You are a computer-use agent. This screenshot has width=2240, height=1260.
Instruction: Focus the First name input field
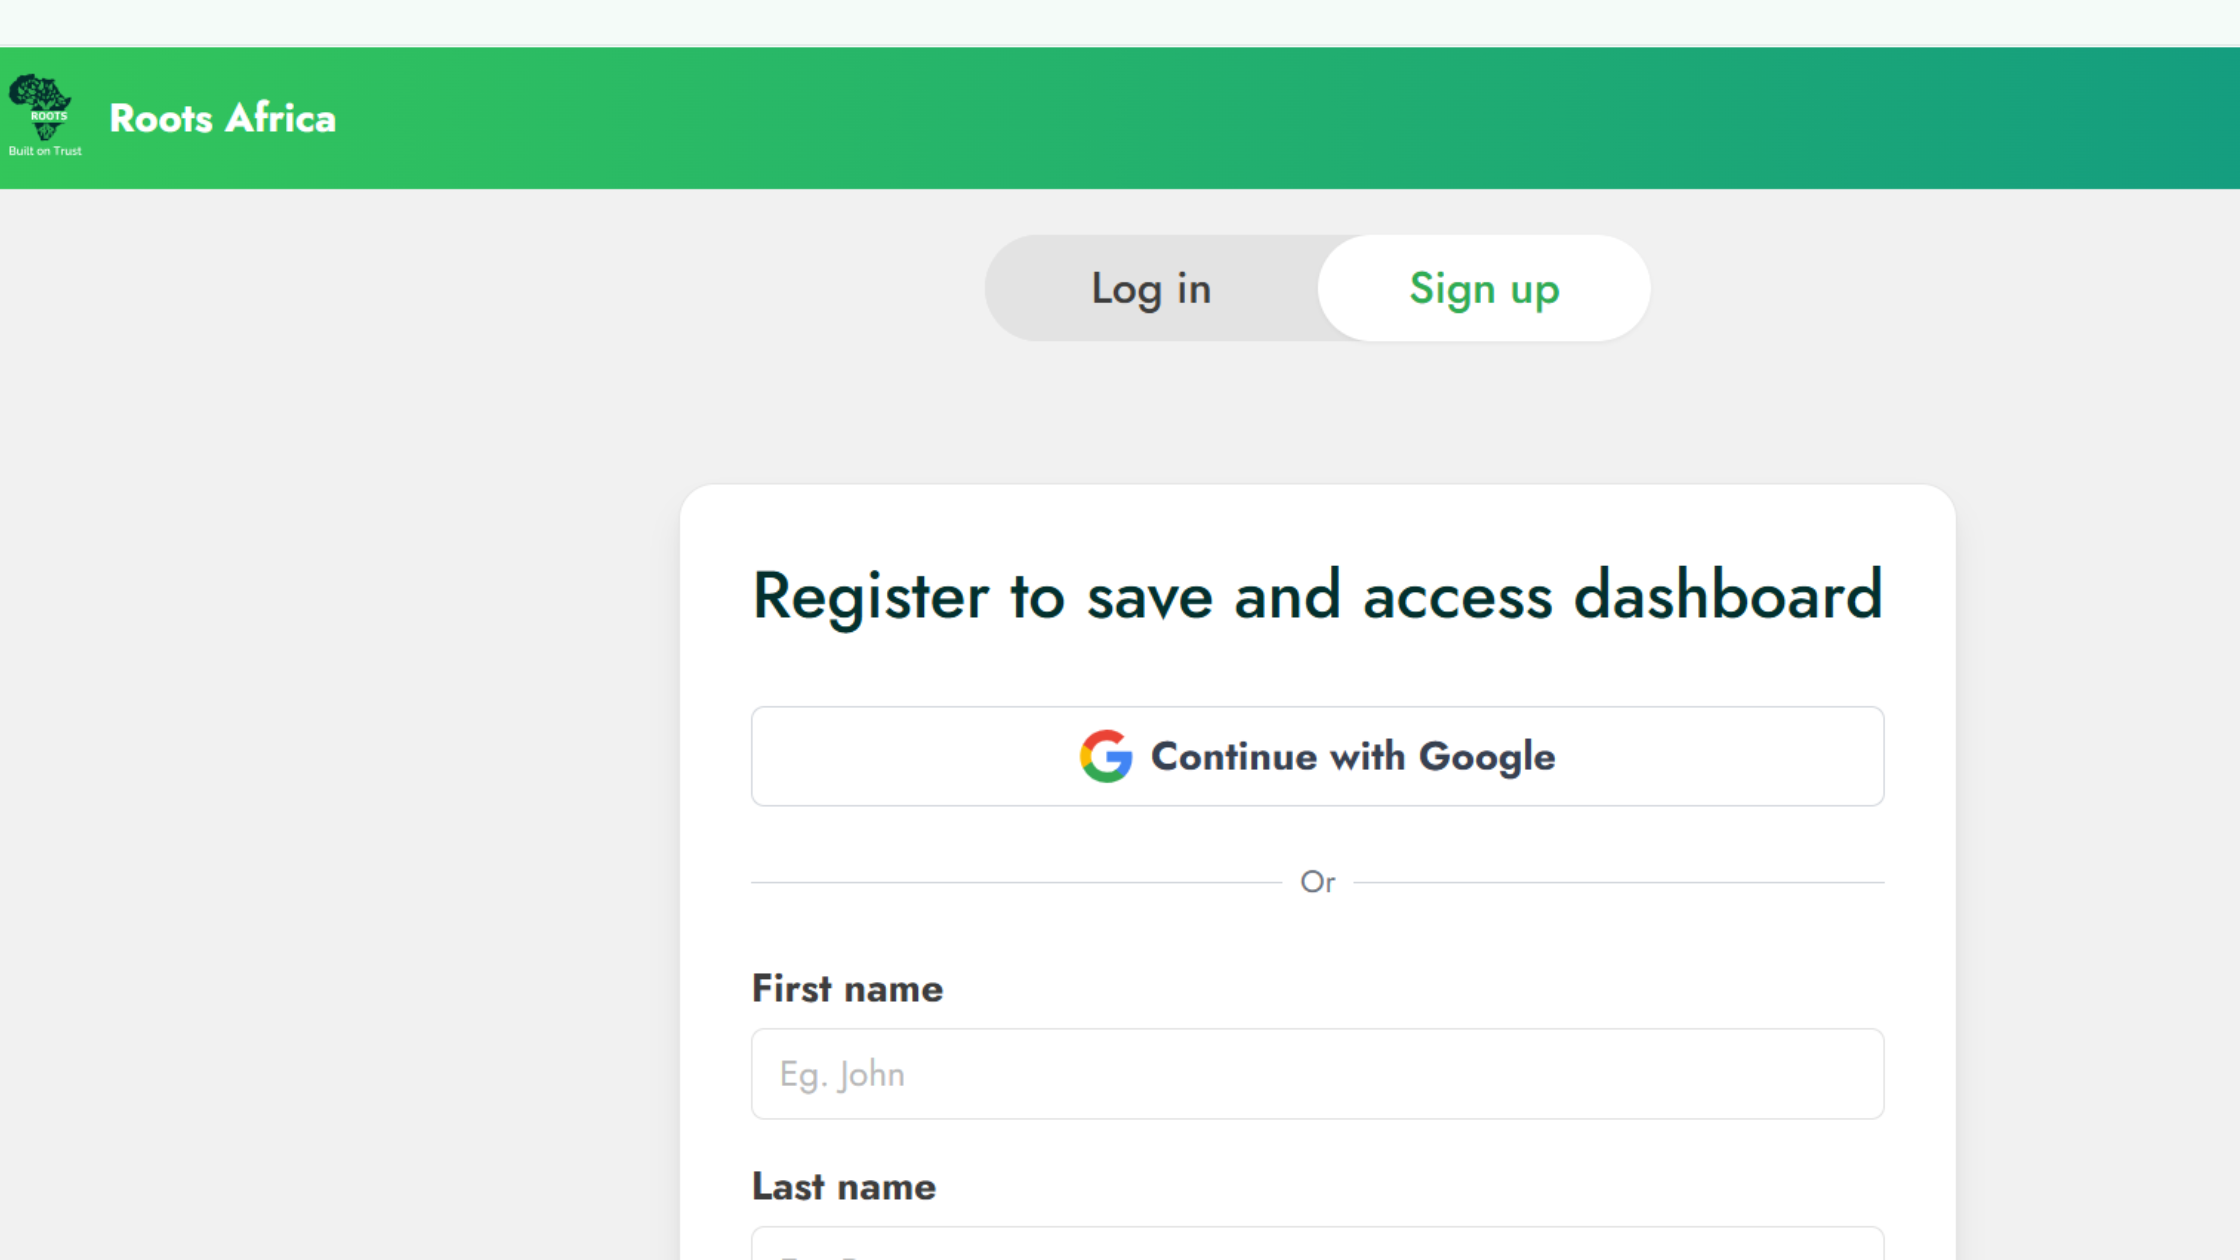(x=1318, y=1074)
